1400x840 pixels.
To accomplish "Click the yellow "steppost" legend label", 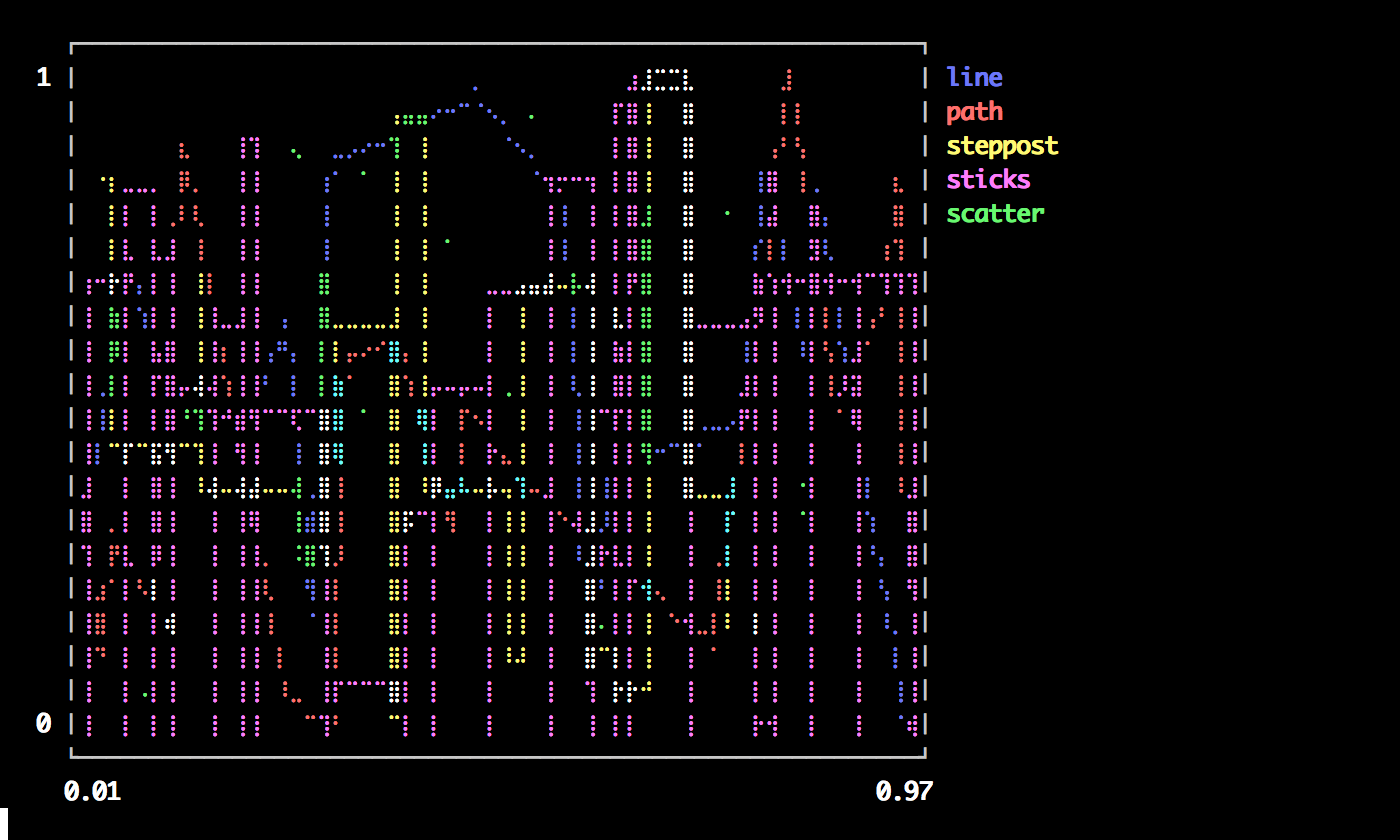I will coord(1002,146).
